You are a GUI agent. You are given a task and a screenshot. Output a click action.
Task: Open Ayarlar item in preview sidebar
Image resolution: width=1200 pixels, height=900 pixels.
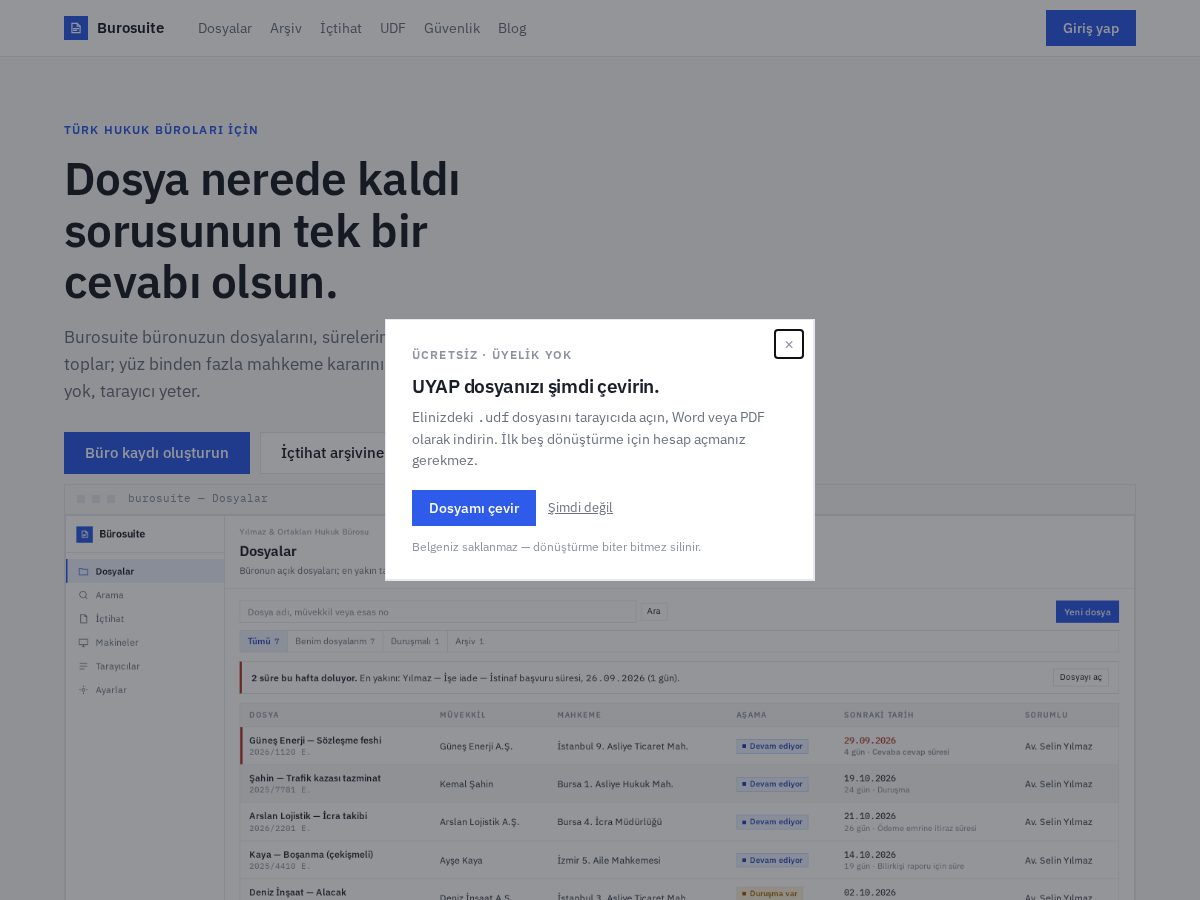click(145, 690)
